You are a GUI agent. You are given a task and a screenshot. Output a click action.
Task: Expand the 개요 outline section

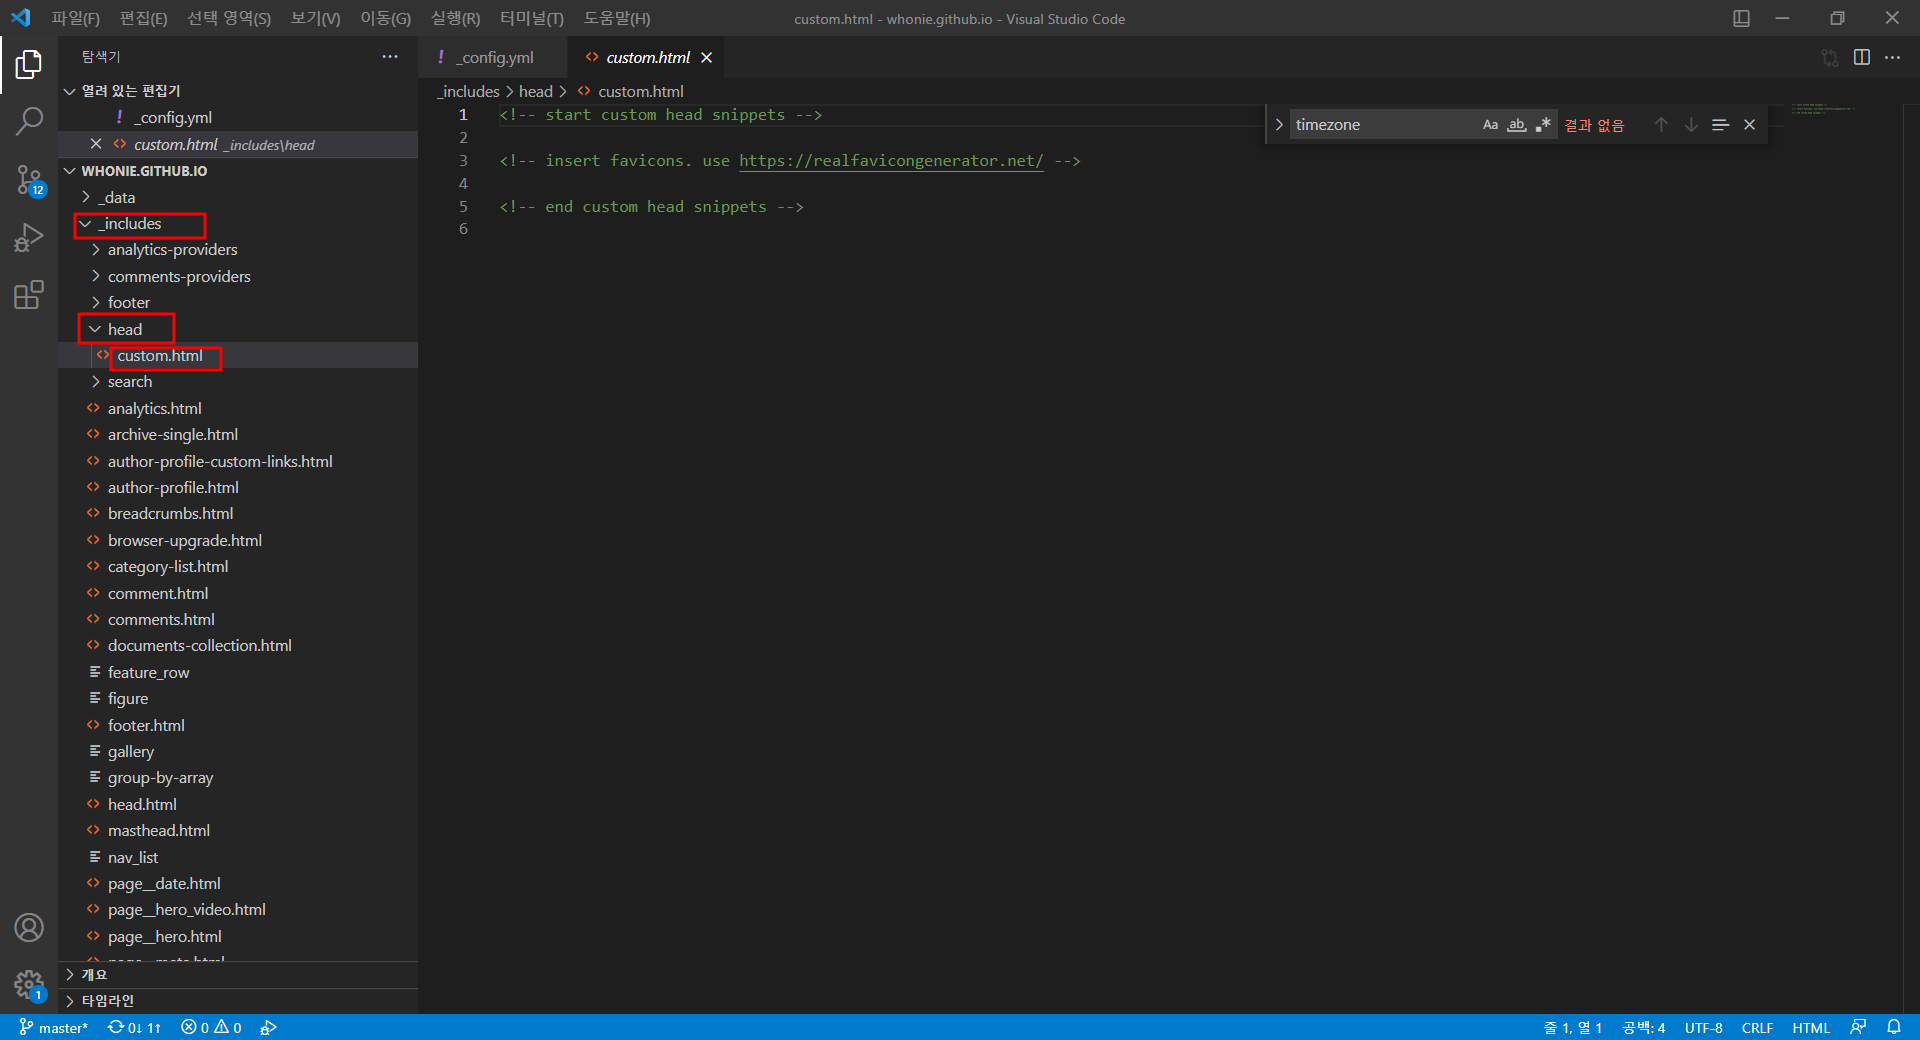[x=238, y=975]
